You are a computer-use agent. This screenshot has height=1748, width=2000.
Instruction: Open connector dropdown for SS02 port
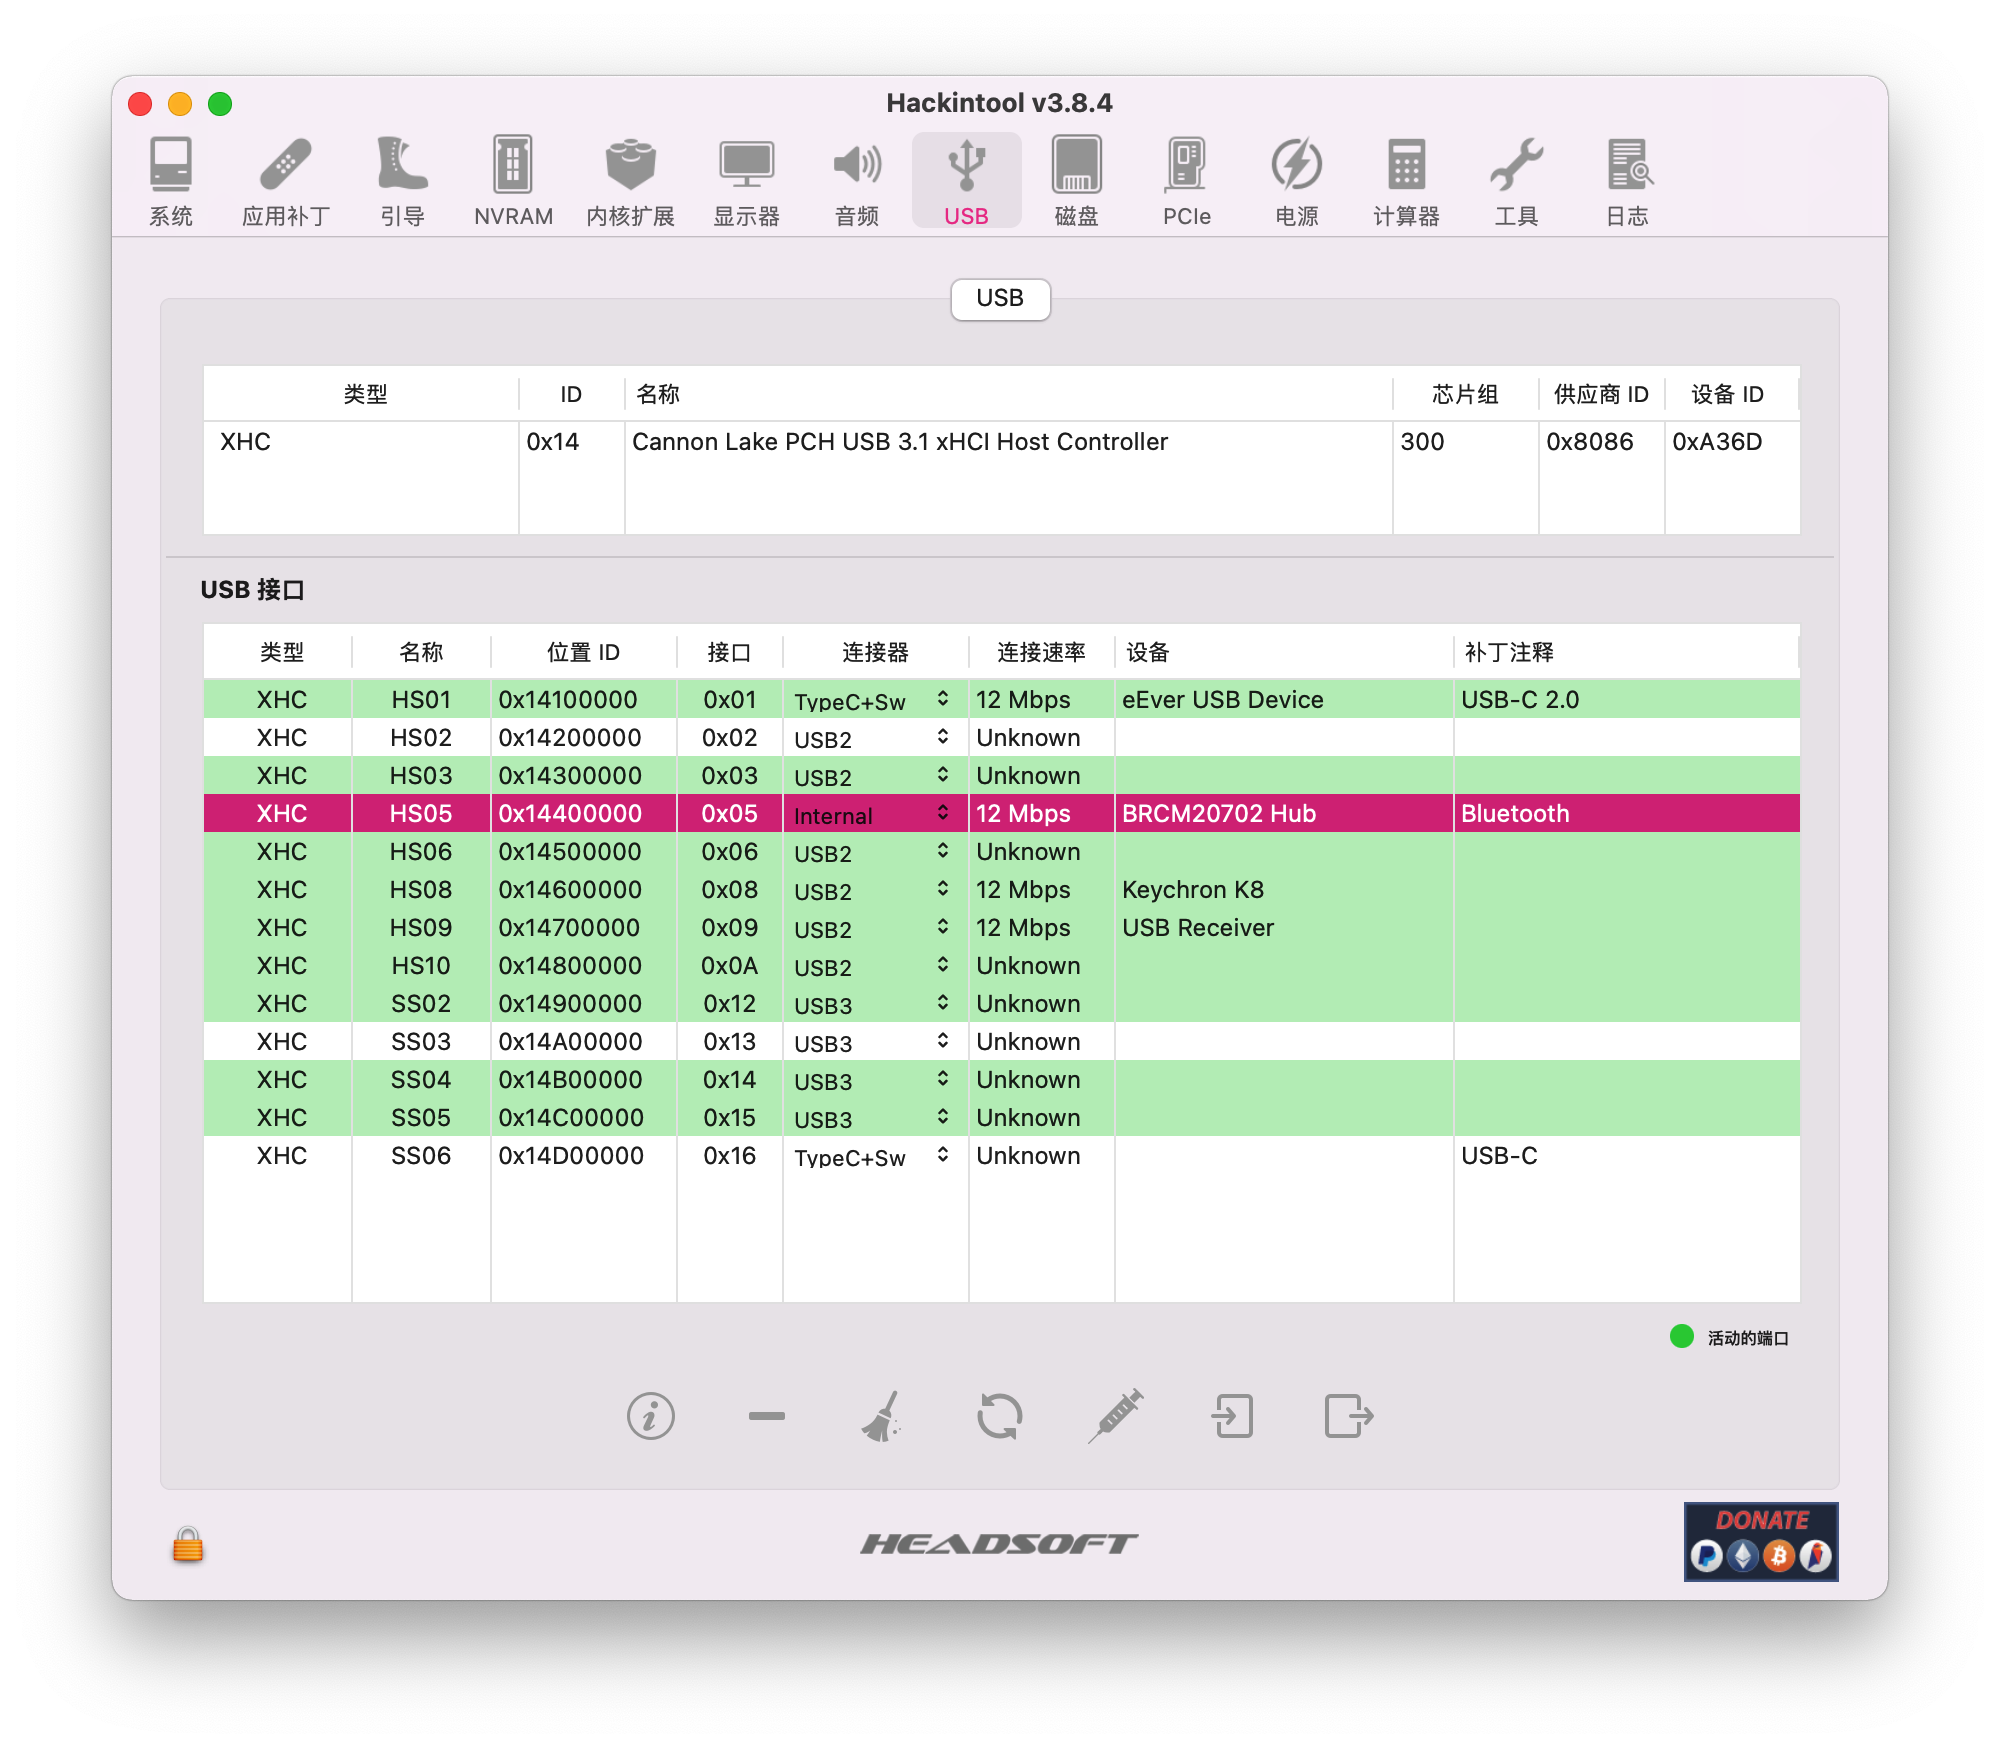pos(875,1004)
